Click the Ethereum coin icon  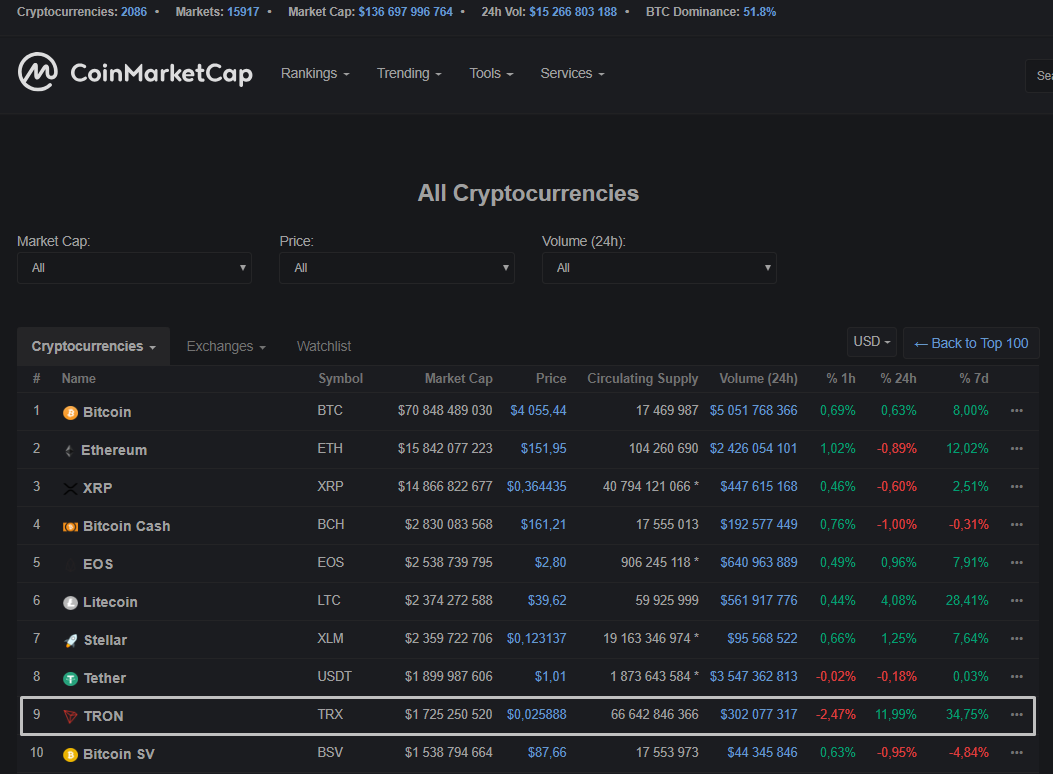point(68,450)
